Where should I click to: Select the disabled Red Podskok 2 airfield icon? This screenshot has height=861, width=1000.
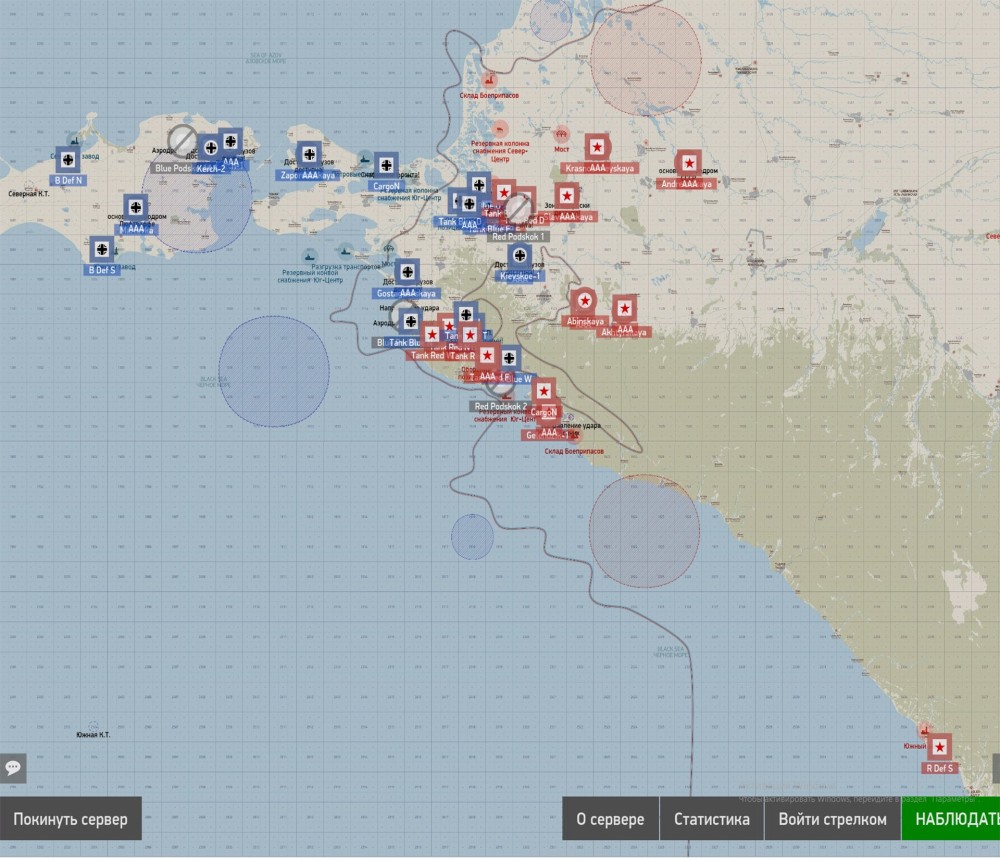click(x=501, y=384)
